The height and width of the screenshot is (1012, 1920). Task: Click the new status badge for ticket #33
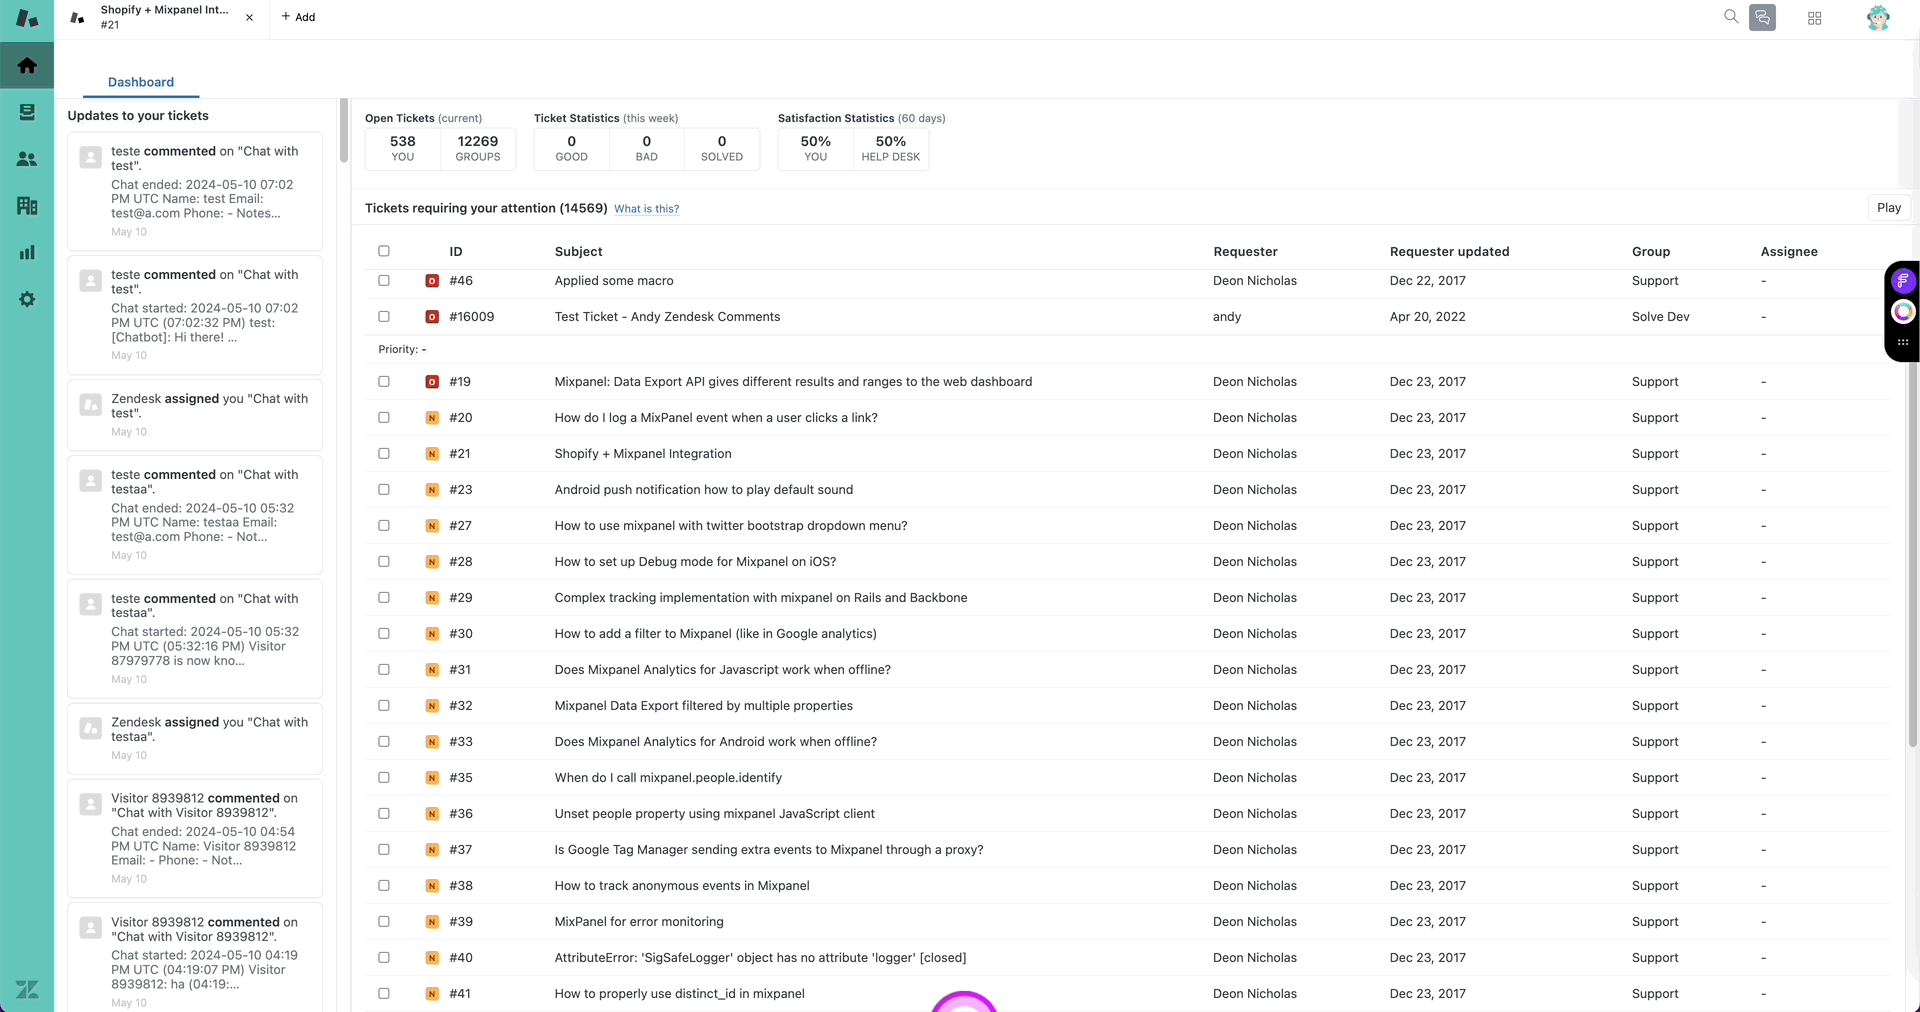(x=432, y=742)
